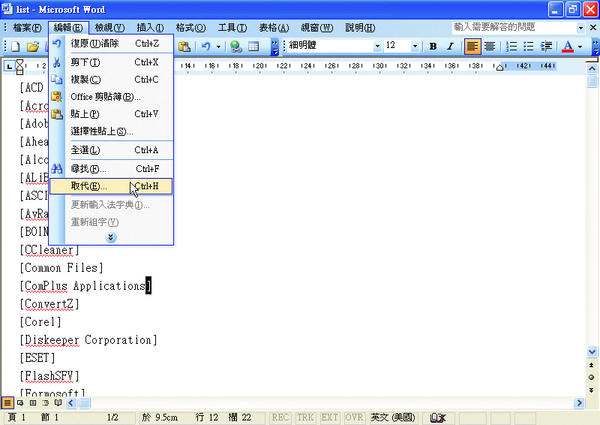This screenshot has width=600, height=425.
Task: Open the font name 細明體 dropdown
Action: (x=377, y=46)
